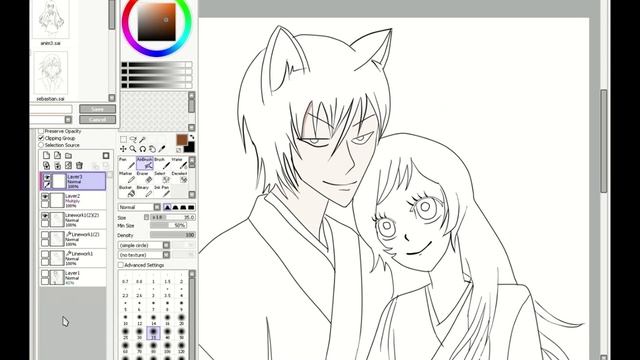The width and height of the screenshot is (640, 360).
Task: Click the Save button
Action: 98,109
